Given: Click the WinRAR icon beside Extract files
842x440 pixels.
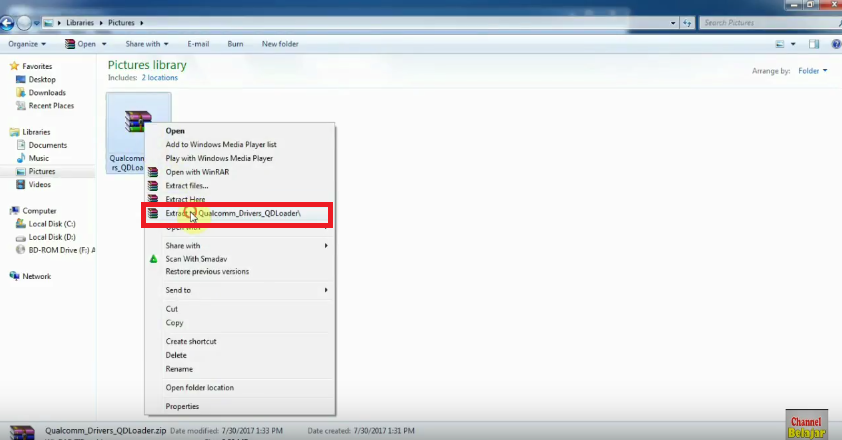Looking at the screenshot, I should click(x=153, y=185).
